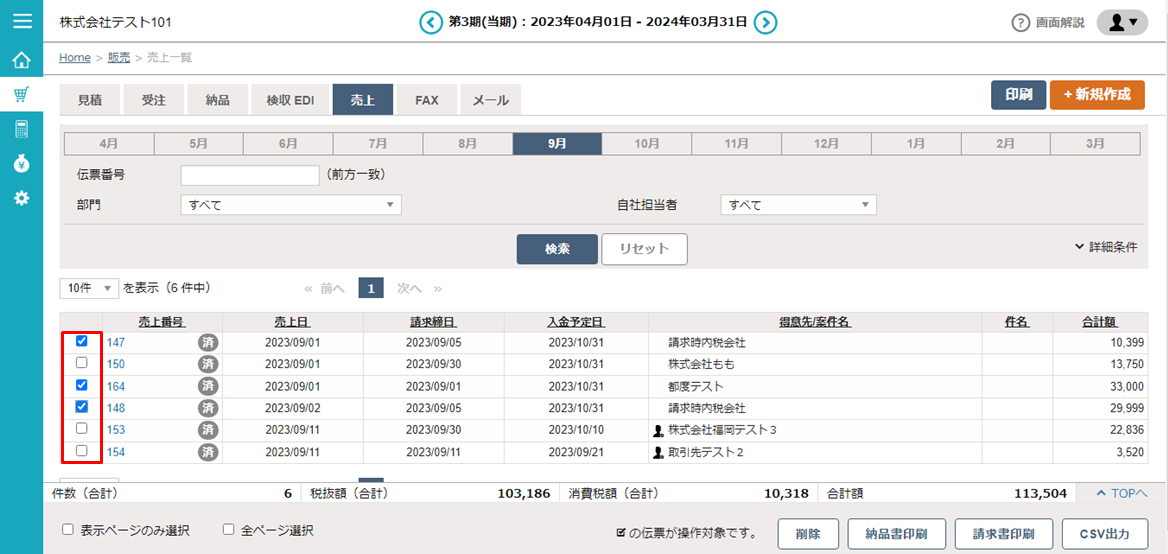
Task: Uncheck the box for sales number 164
Action: [82, 385]
